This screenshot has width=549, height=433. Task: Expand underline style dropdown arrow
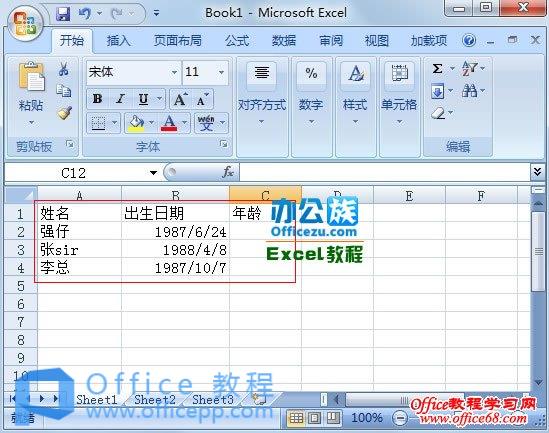[x=159, y=99]
